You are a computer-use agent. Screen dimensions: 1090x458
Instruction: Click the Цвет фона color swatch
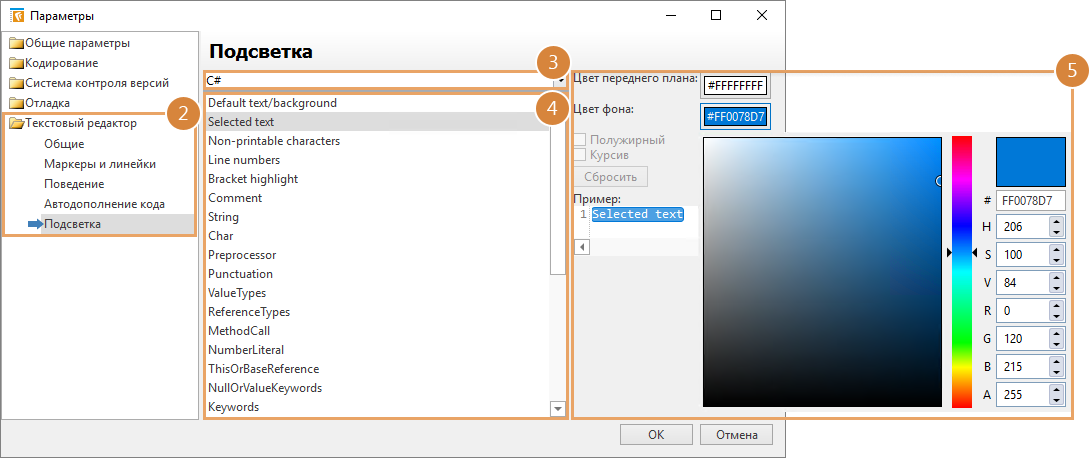tap(736, 117)
